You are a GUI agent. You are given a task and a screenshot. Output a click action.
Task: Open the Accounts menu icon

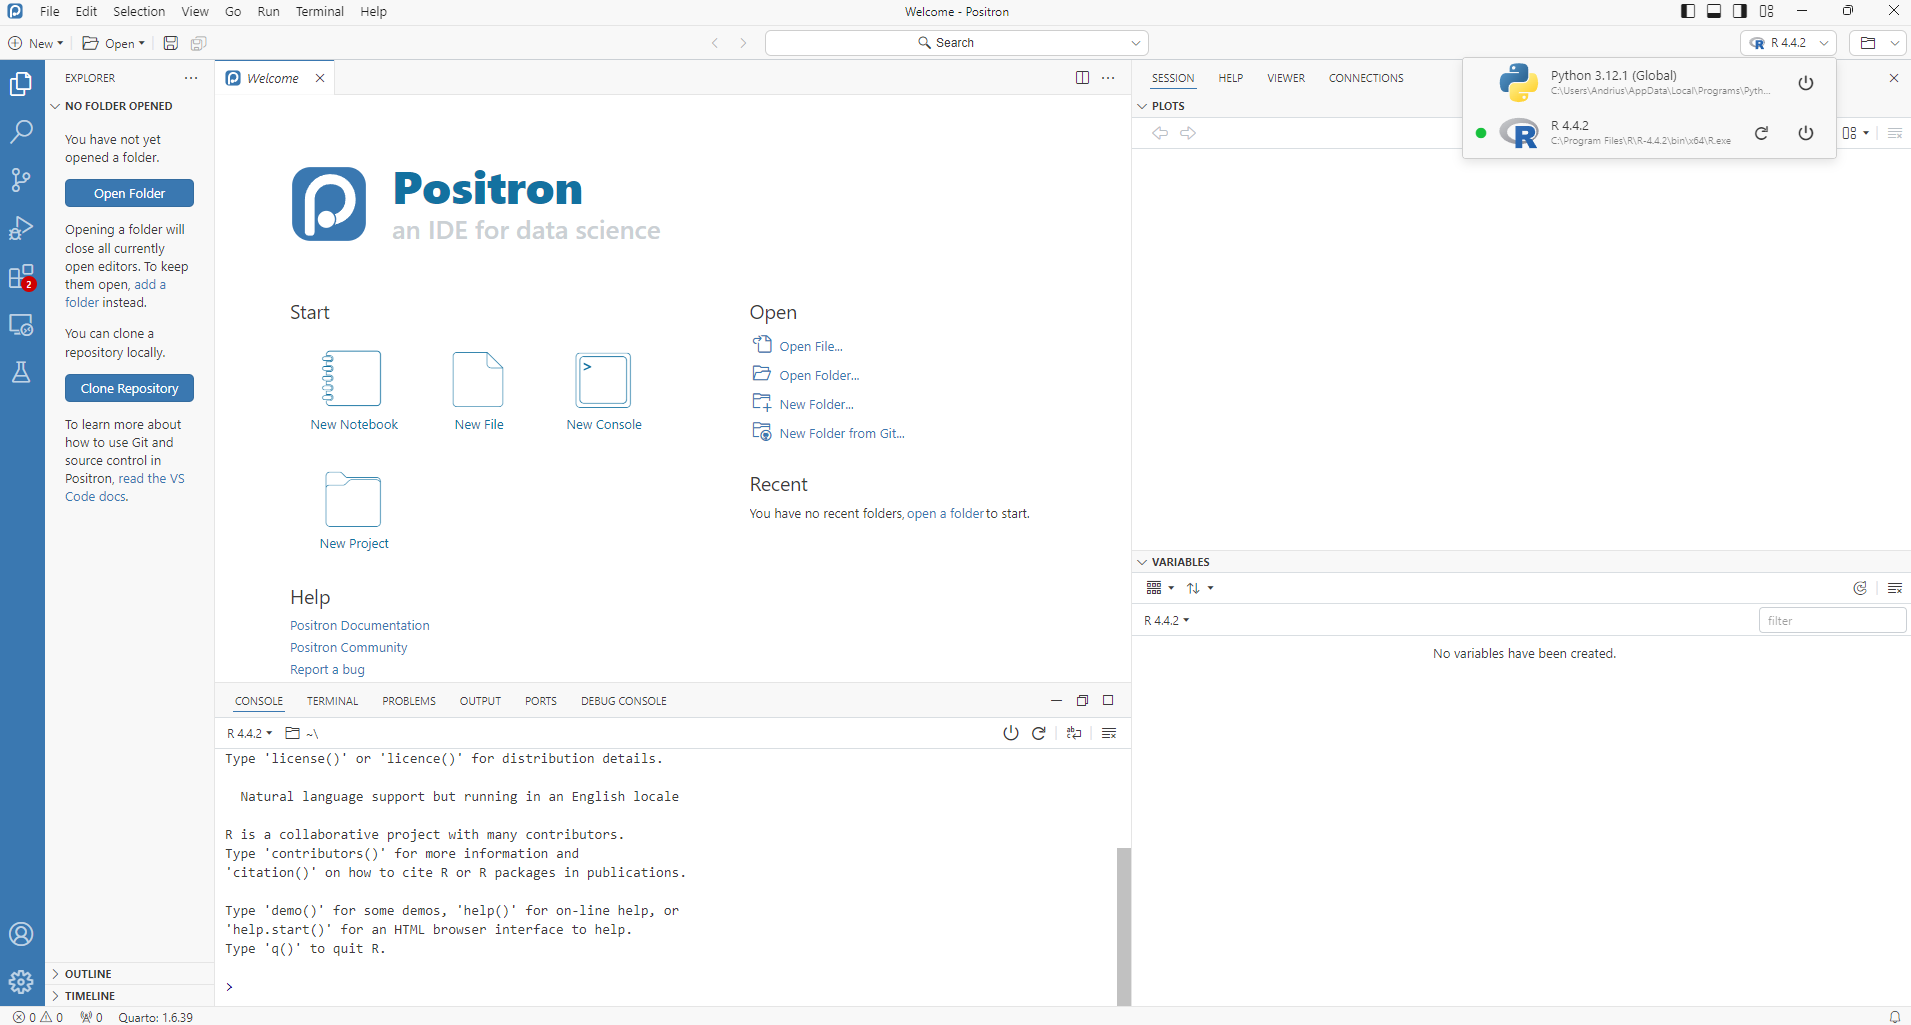pos(21,934)
